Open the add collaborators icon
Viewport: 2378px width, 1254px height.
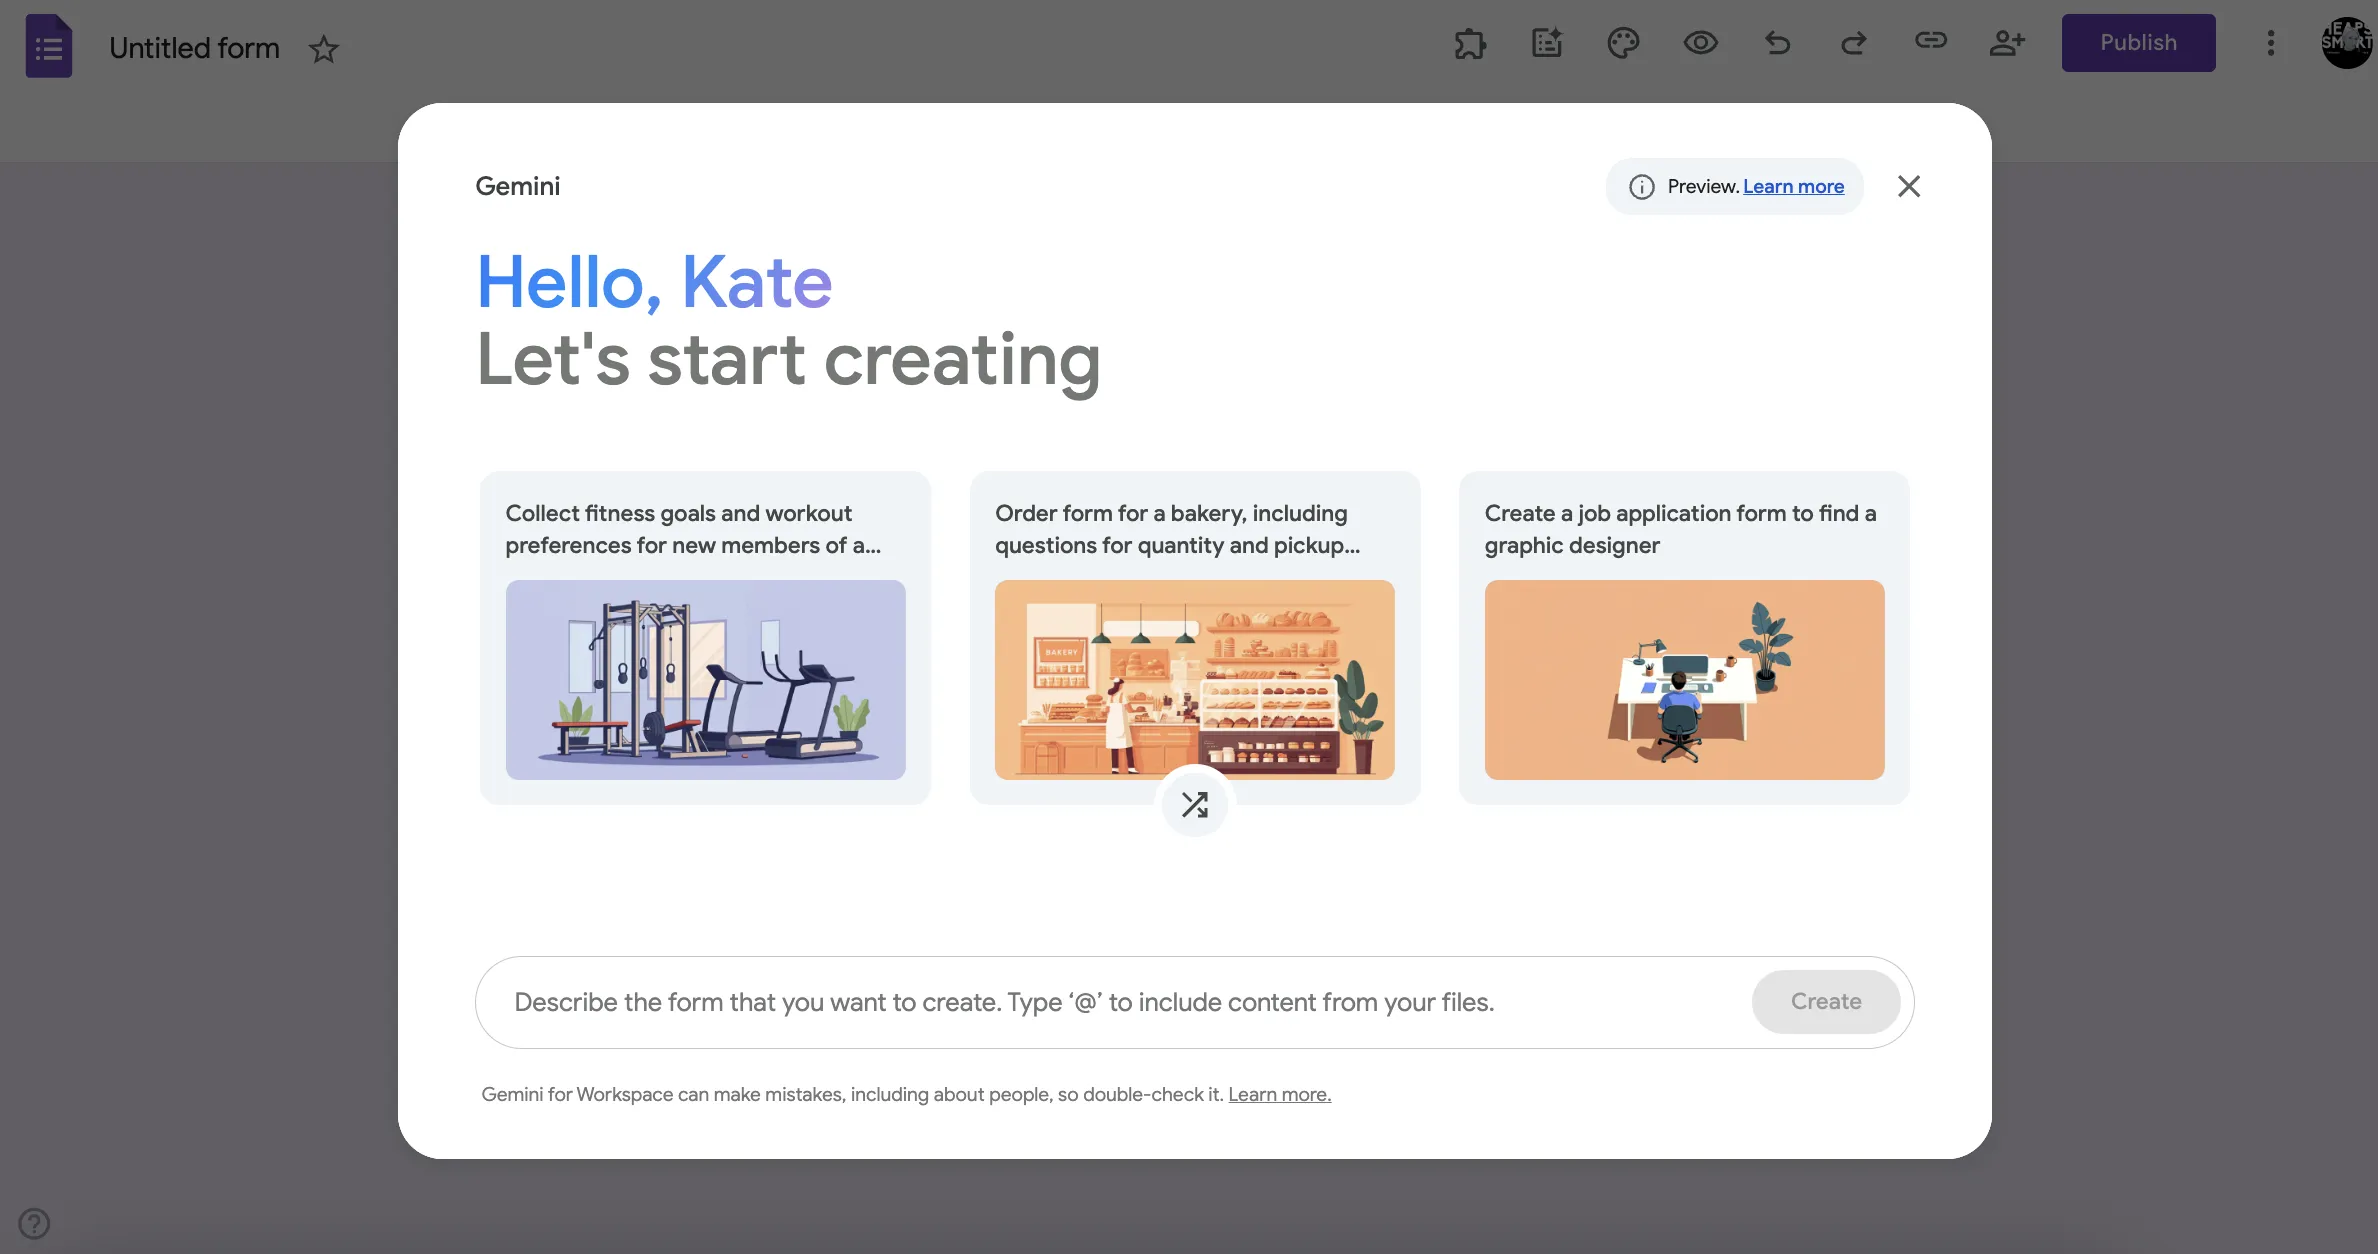pos(2007,43)
